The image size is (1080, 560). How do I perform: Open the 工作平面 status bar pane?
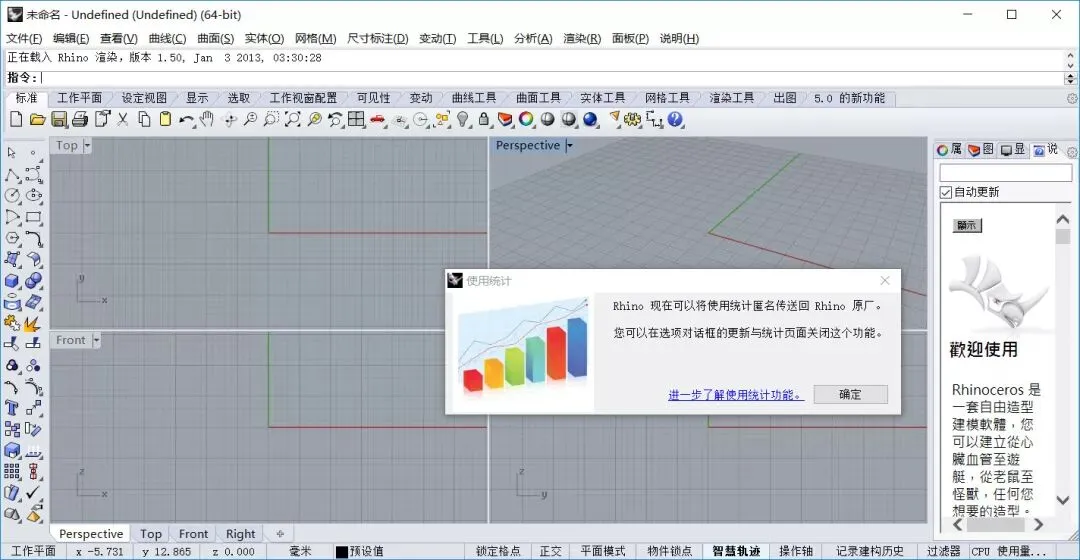pyautogui.click(x=33, y=551)
